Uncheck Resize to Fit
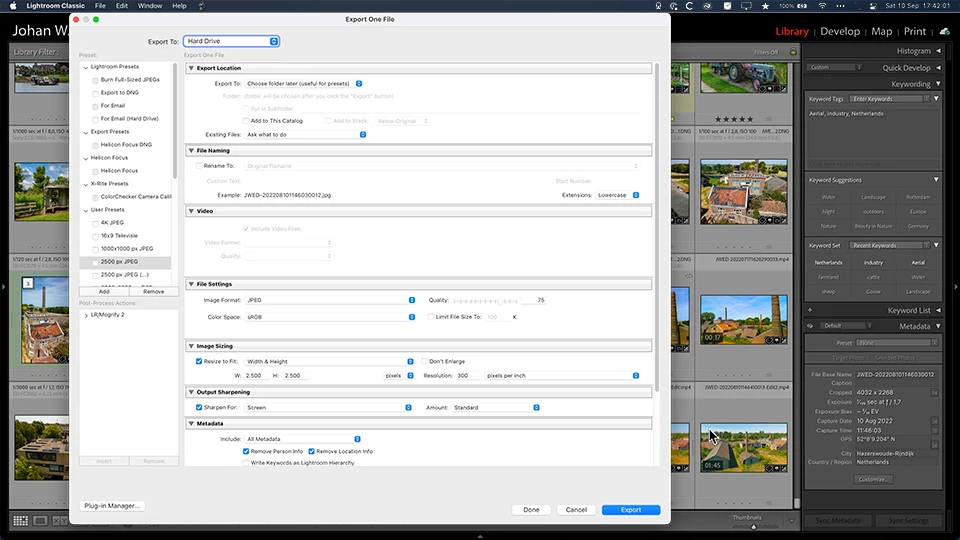Viewport: 960px width, 540px height. pos(199,361)
